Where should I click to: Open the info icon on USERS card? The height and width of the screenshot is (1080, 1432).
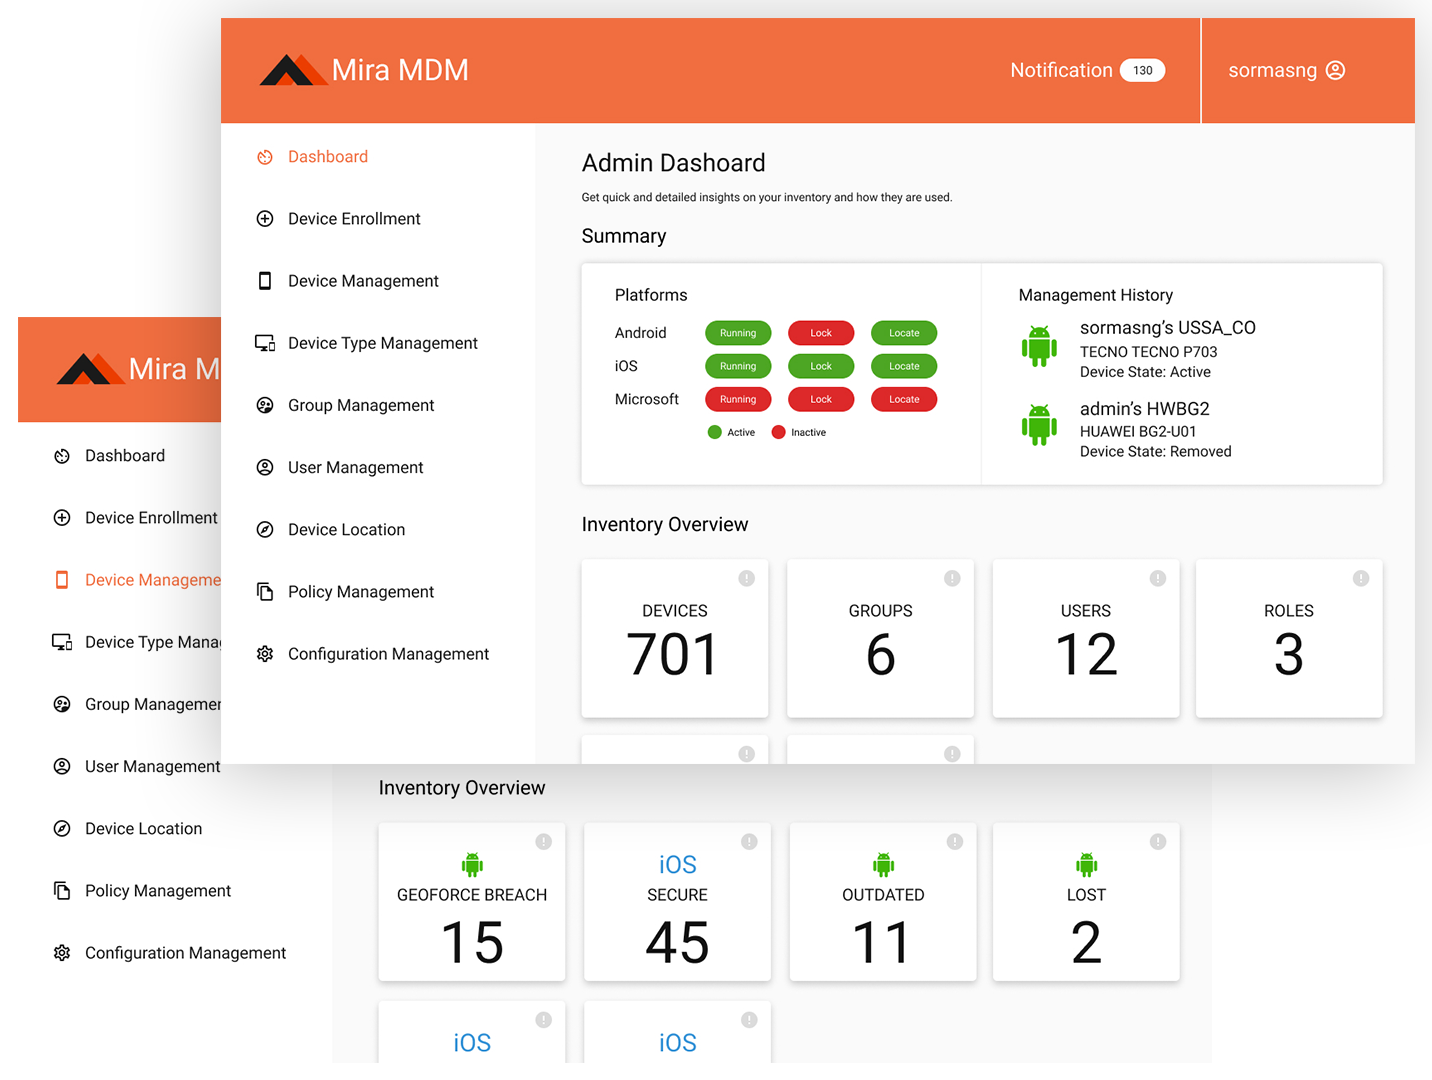click(1157, 578)
